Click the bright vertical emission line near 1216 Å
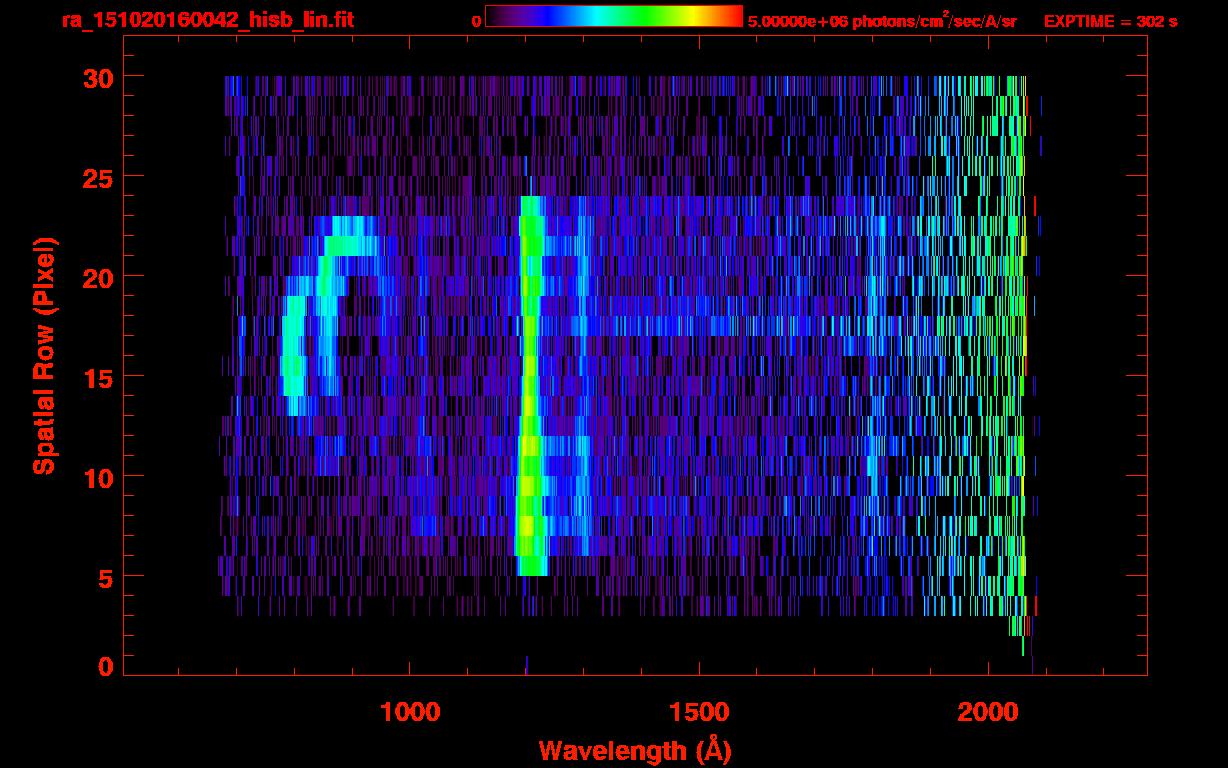Screen dimensions: 1228x768 pos(530,386)
